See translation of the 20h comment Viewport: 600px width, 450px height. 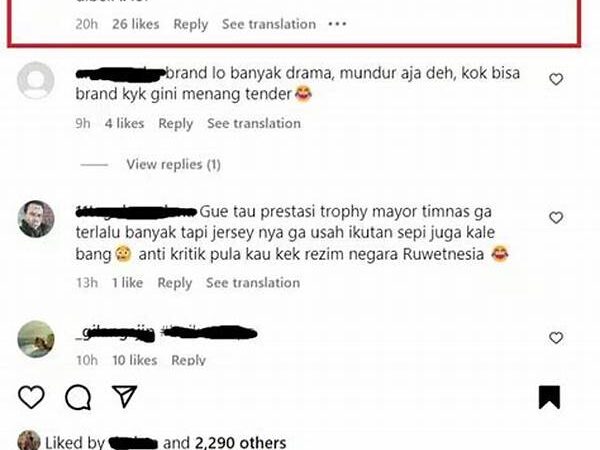tap(269, 24)
